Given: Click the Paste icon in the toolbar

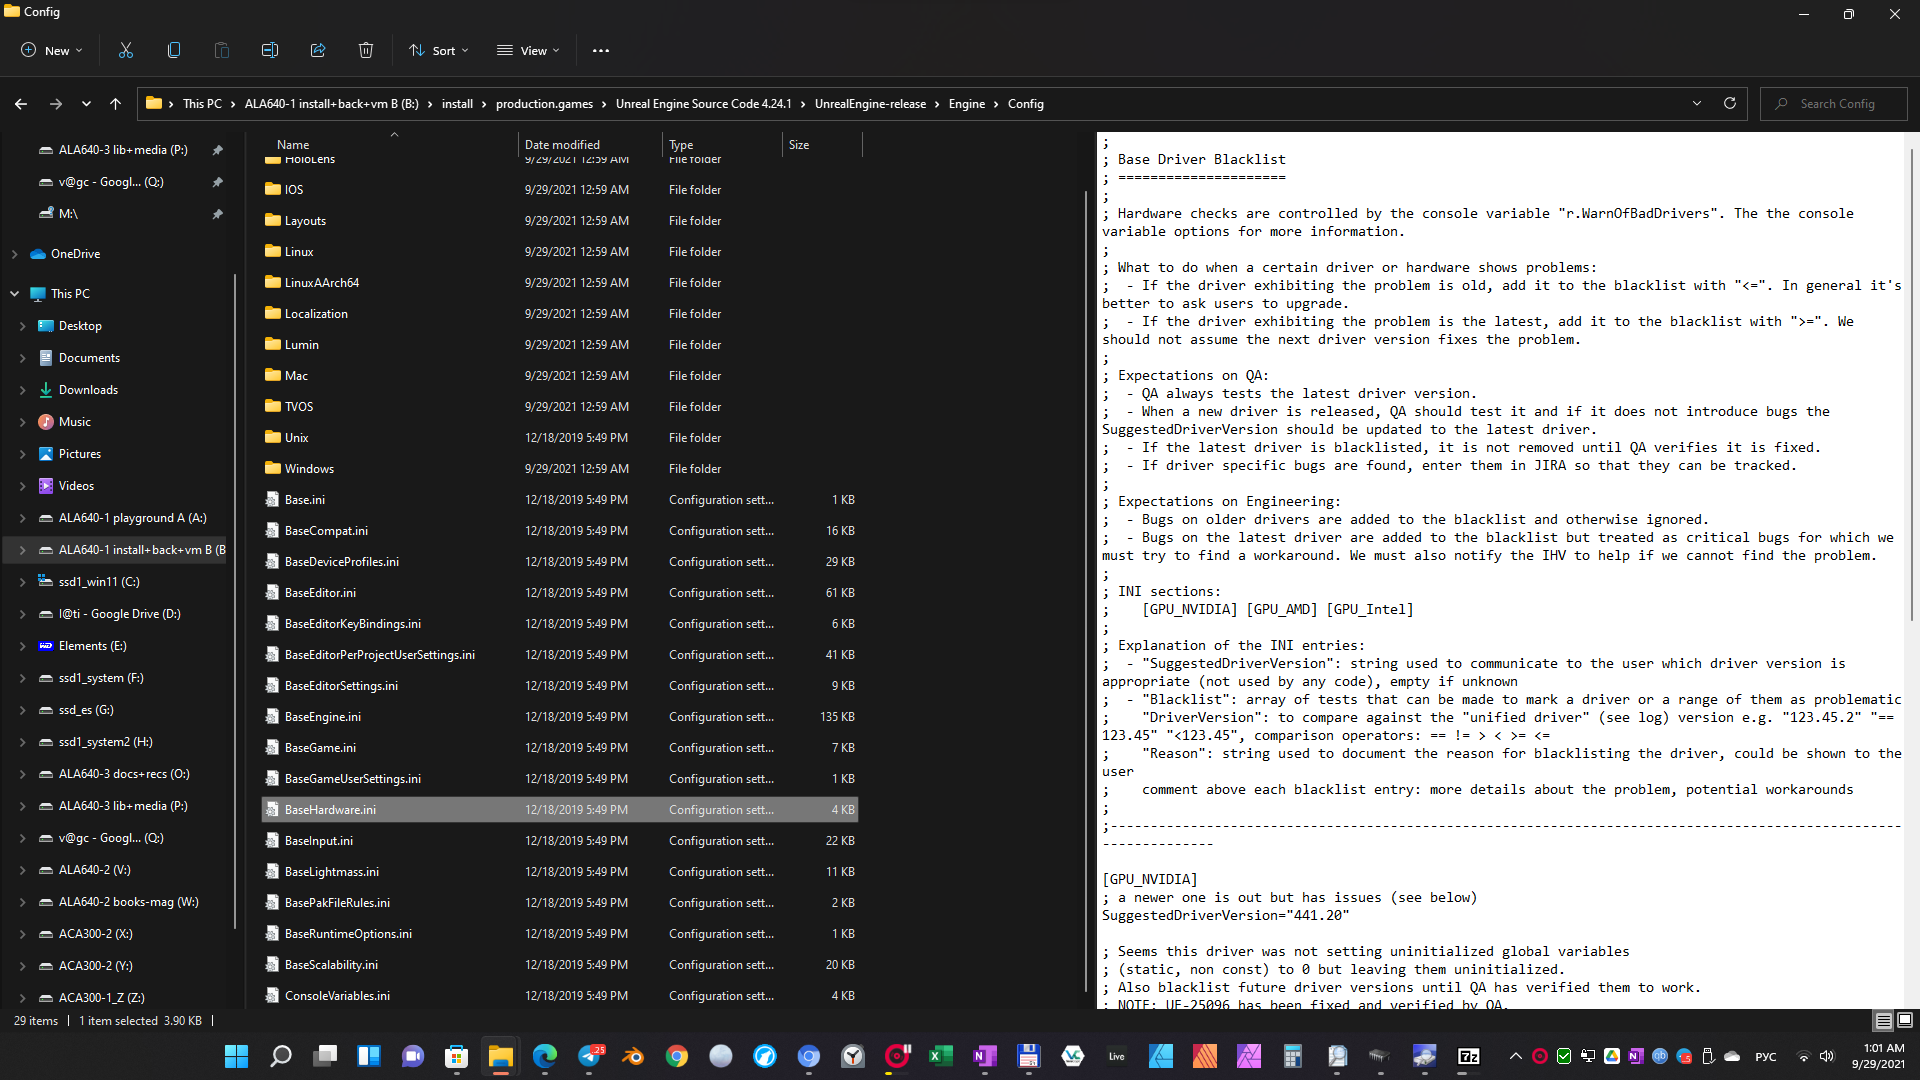Looking at the screenshot, I should coord(222,50).
